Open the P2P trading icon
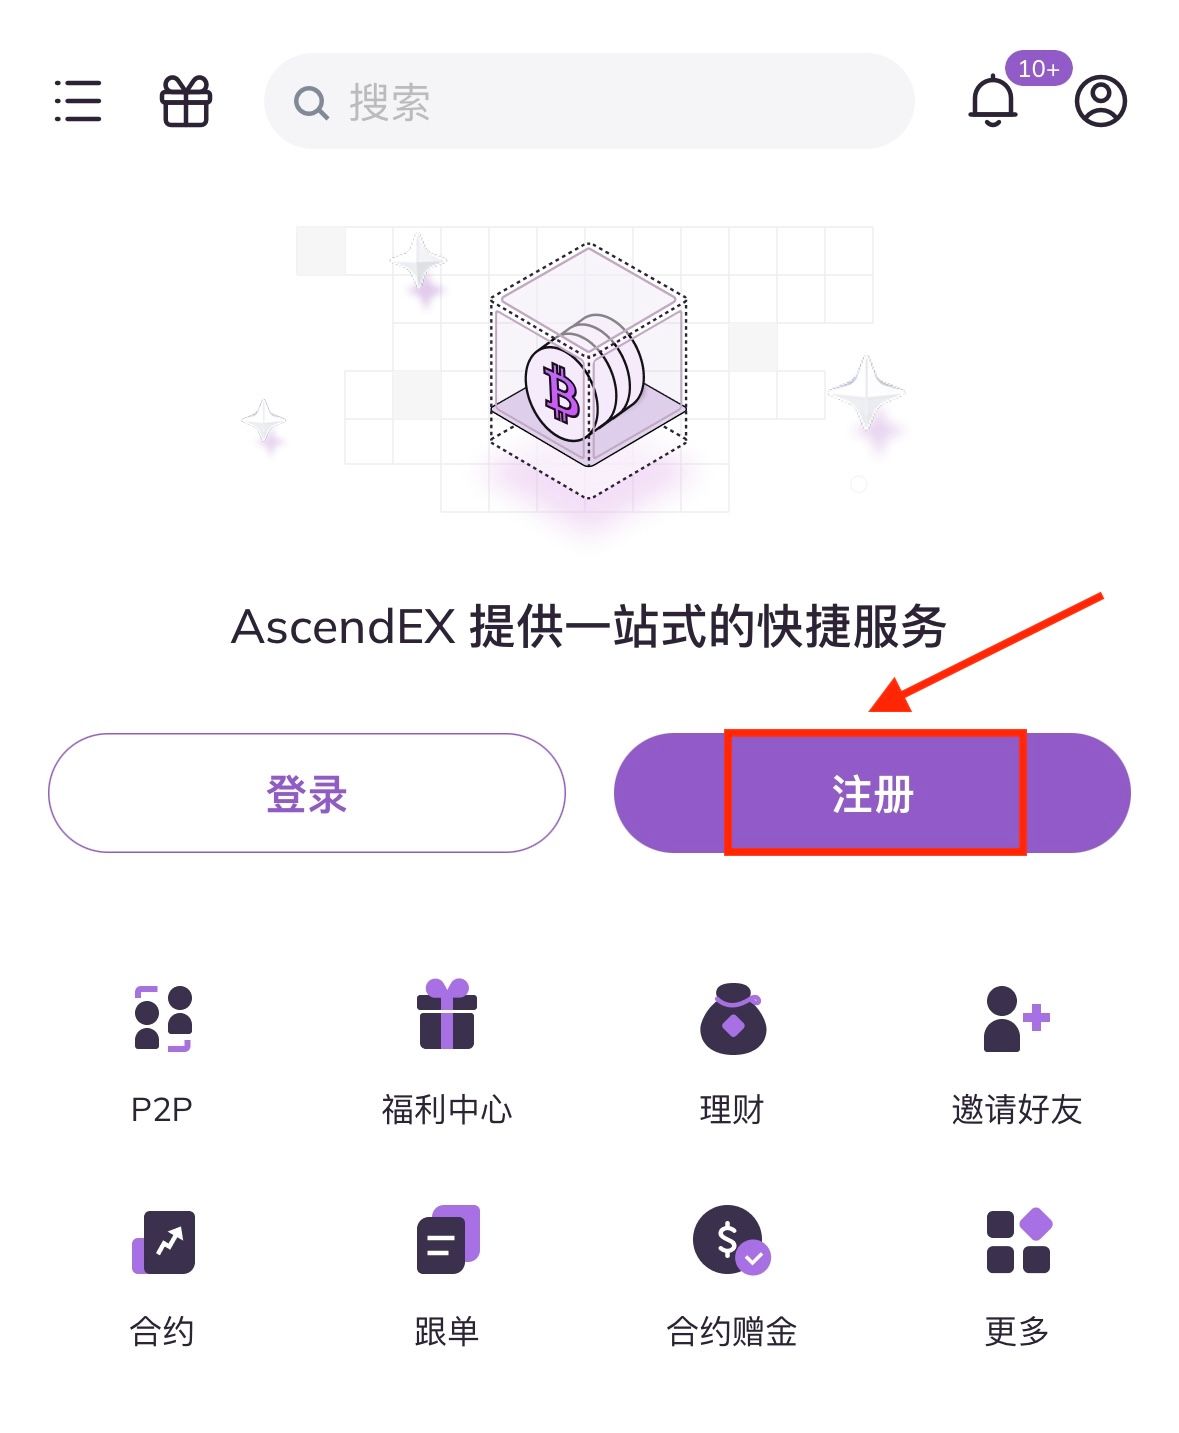 (162, 1018)
